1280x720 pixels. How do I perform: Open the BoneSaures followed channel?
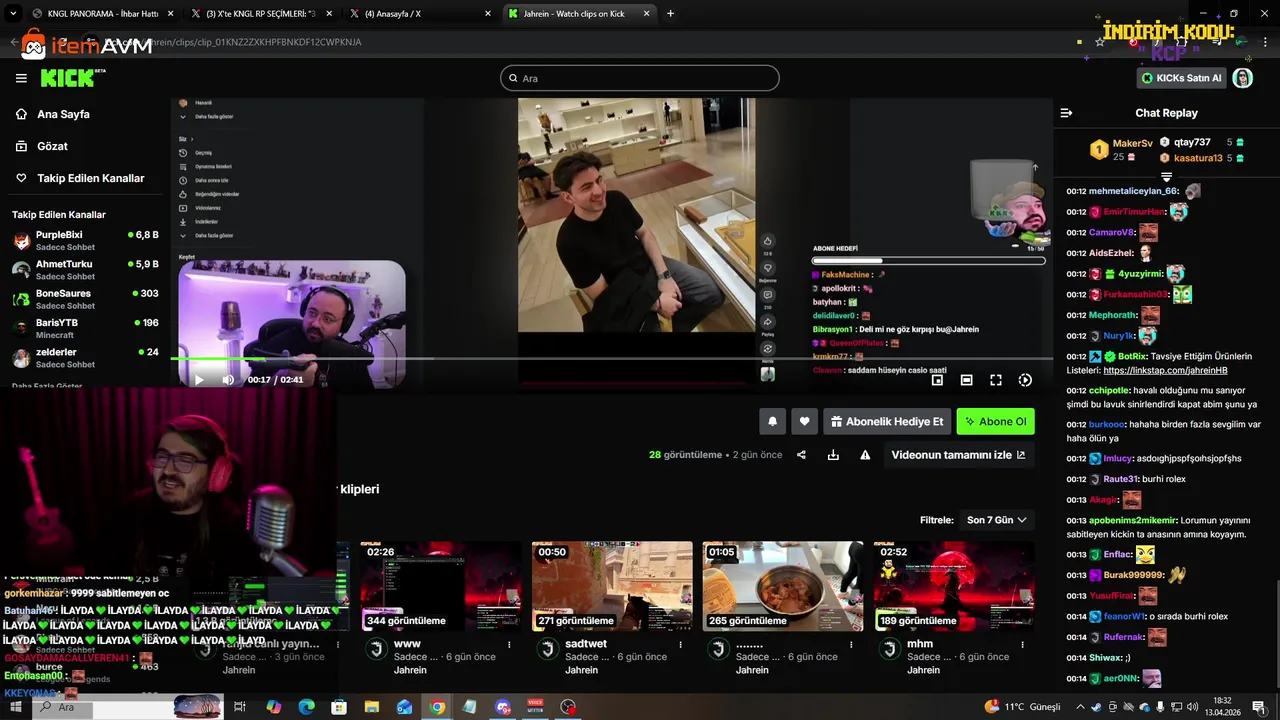[x=85, y=298]
